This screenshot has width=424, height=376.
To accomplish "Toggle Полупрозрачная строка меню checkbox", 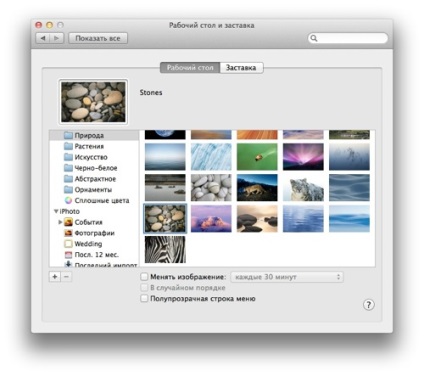I will [144, 298].
